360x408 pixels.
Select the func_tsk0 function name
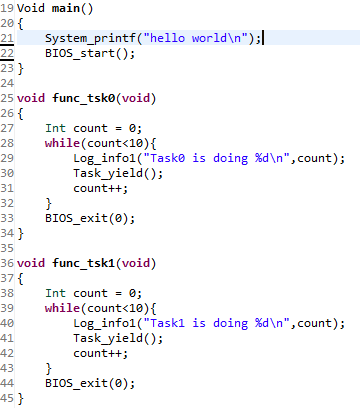click(84, 98)
